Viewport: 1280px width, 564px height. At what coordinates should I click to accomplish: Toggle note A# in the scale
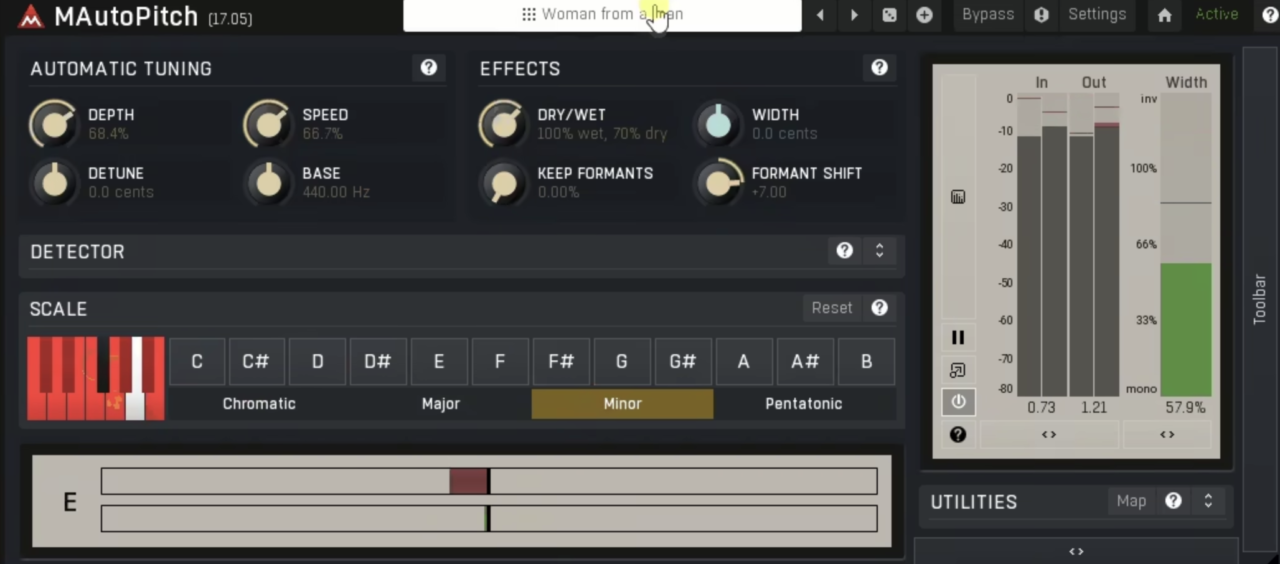tap(805, 362)
